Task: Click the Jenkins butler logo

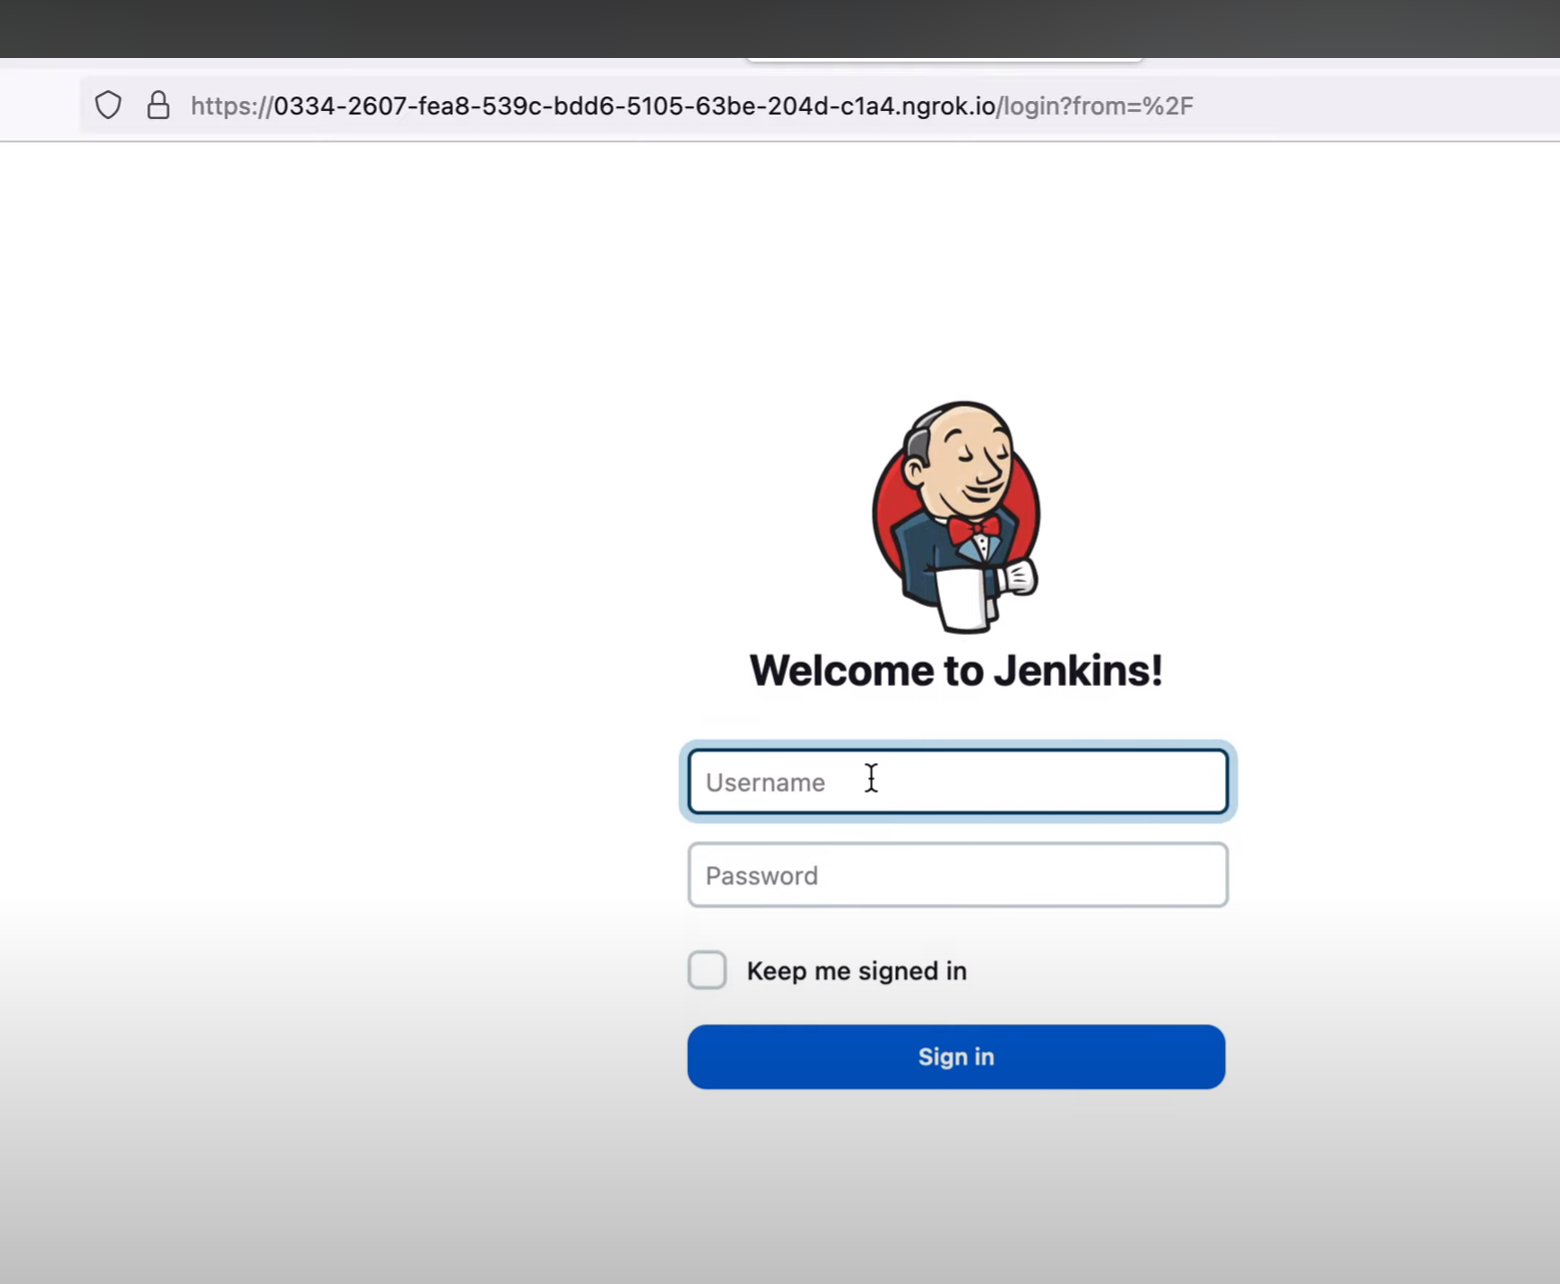Action: [956, 517]
